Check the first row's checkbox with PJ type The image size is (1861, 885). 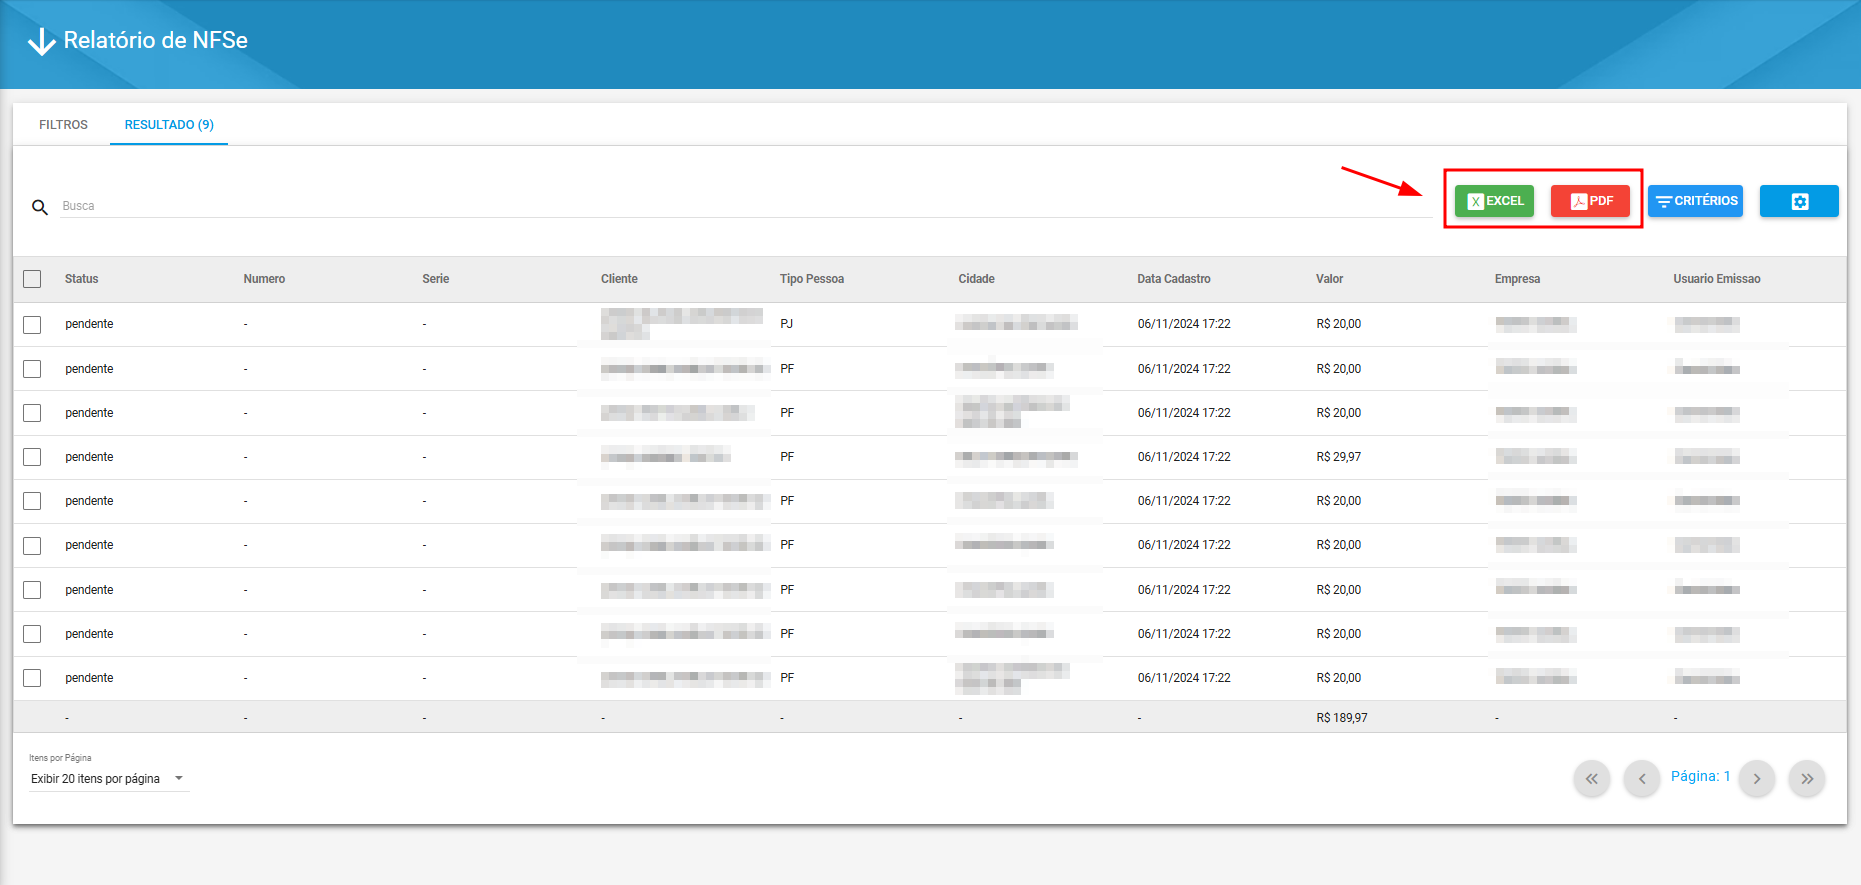(x=32, y=325)
